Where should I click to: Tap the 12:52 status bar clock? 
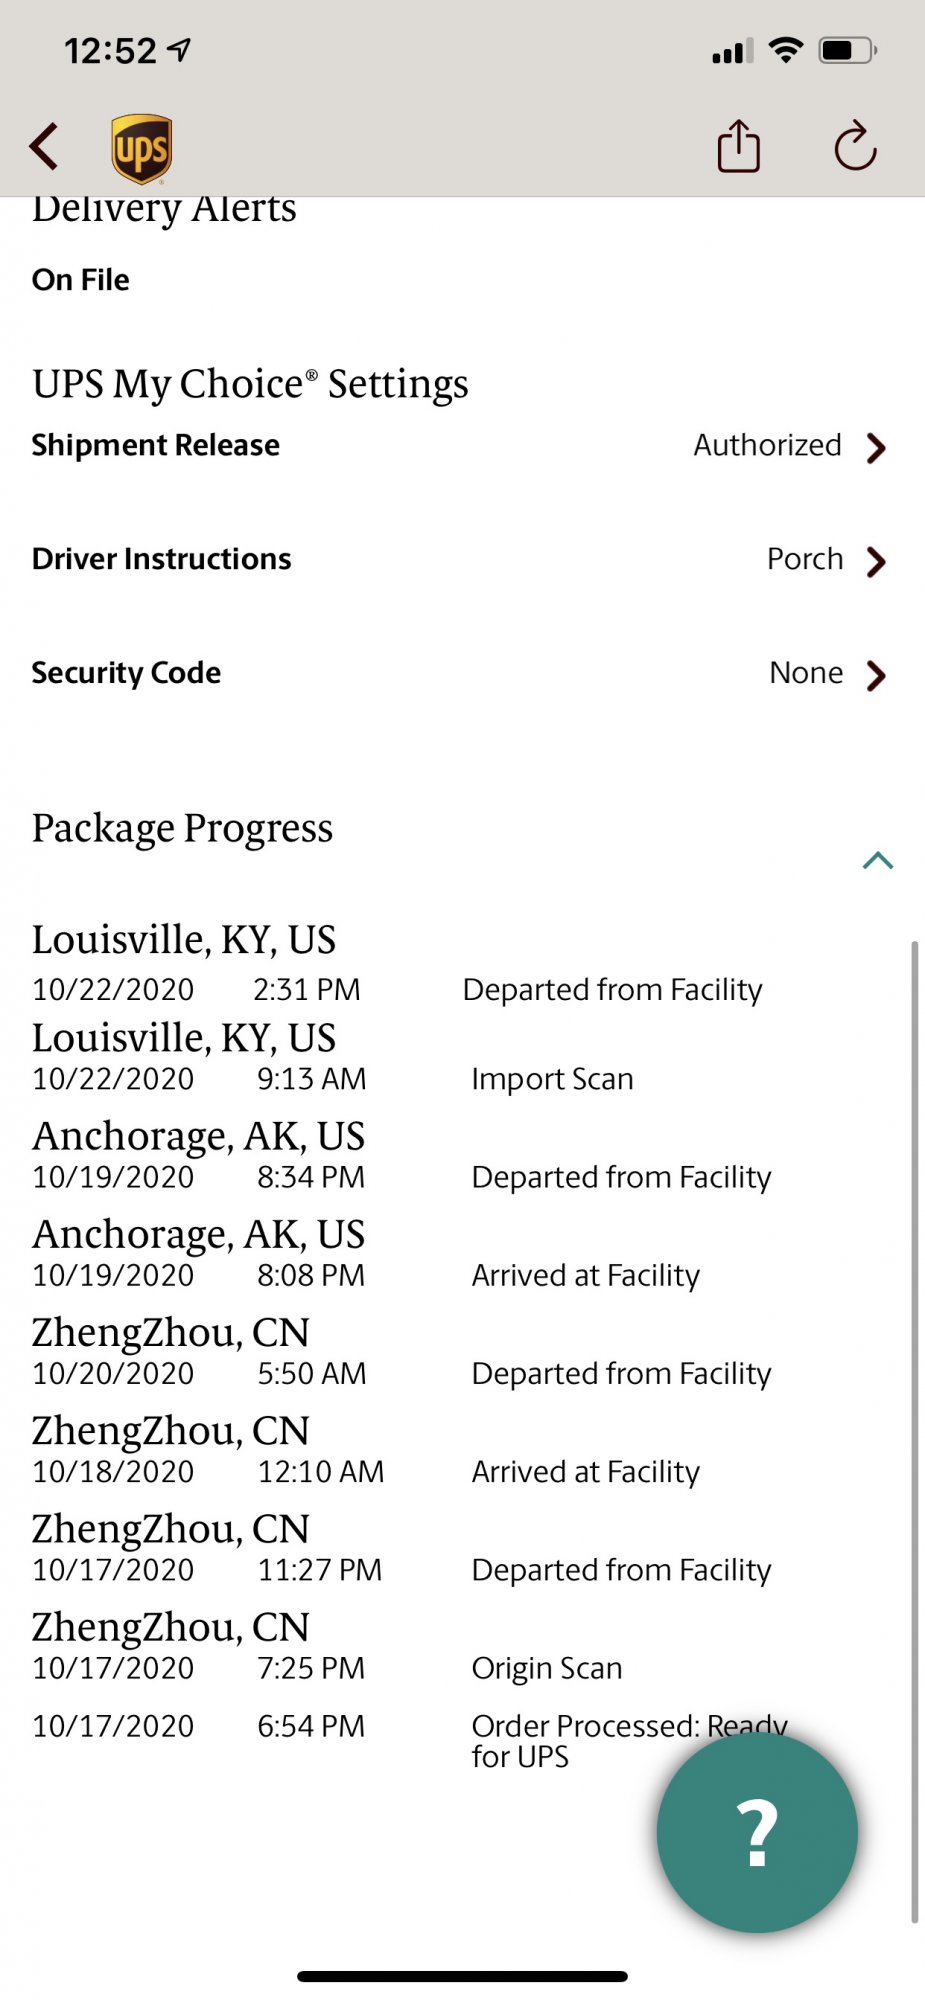(110, 50)
